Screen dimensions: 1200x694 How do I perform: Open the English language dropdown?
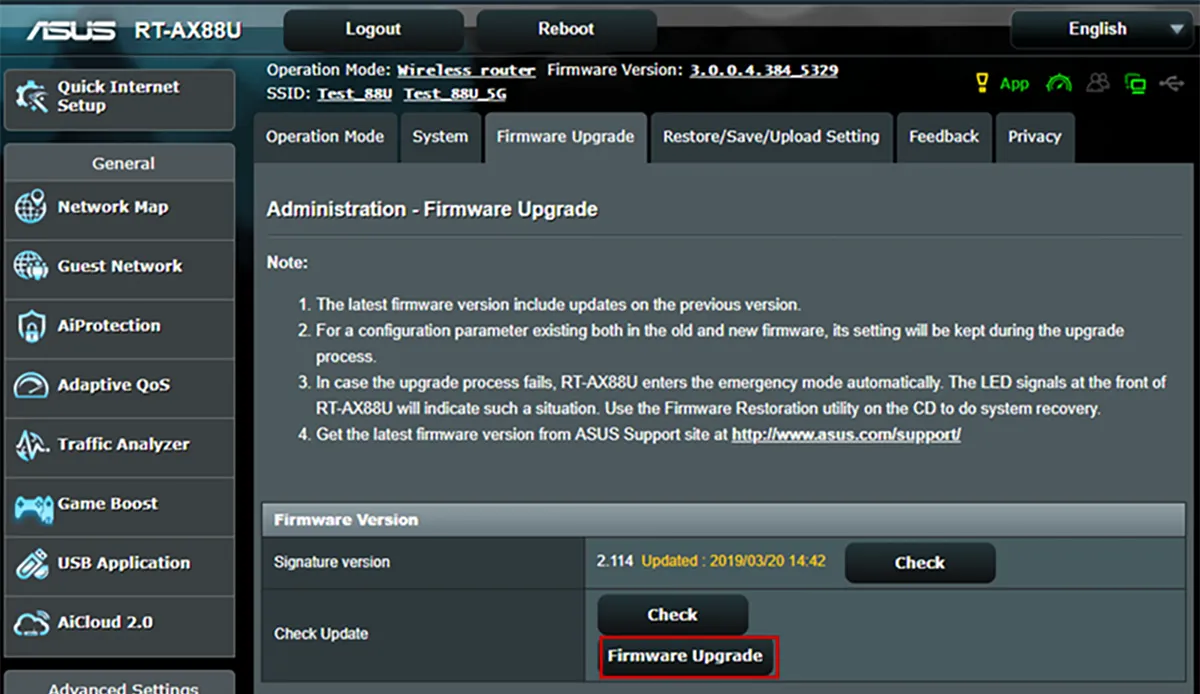click(1104, 29)
